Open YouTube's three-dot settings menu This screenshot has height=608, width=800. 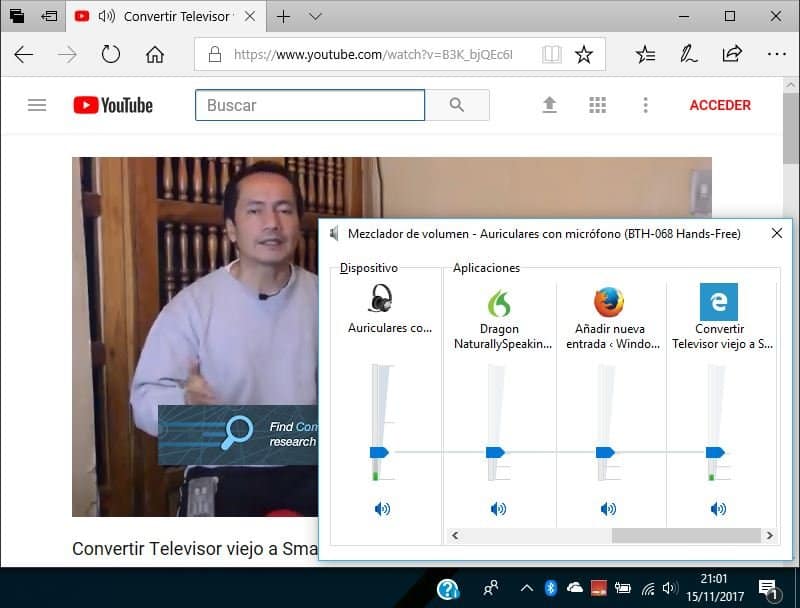pos(645,104)
